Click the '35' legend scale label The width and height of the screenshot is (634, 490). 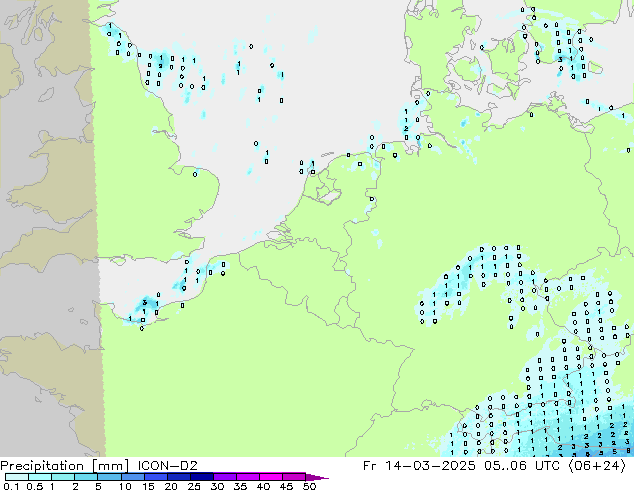point(240,486)
